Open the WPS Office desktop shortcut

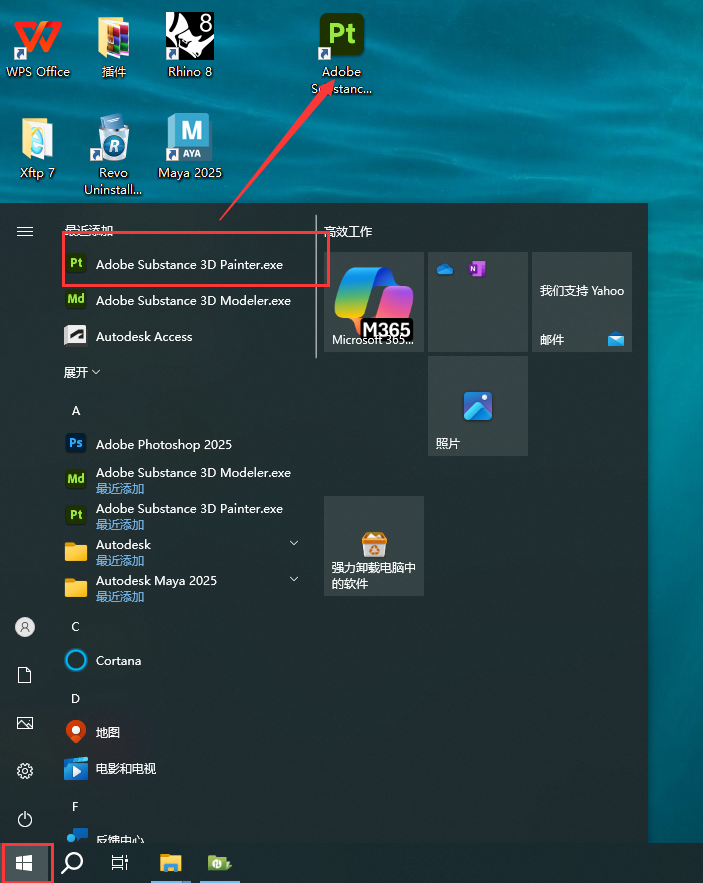(x=38, y=48)
